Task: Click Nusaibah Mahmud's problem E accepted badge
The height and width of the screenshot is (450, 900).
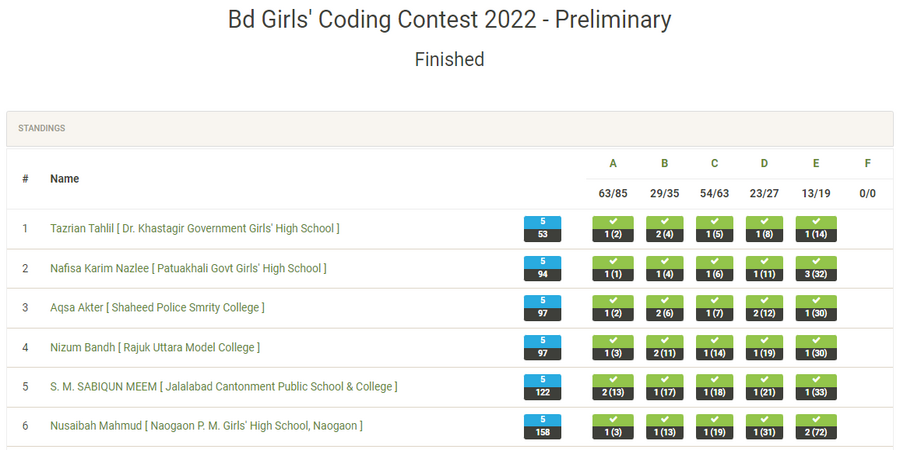Action: point(816,426)
